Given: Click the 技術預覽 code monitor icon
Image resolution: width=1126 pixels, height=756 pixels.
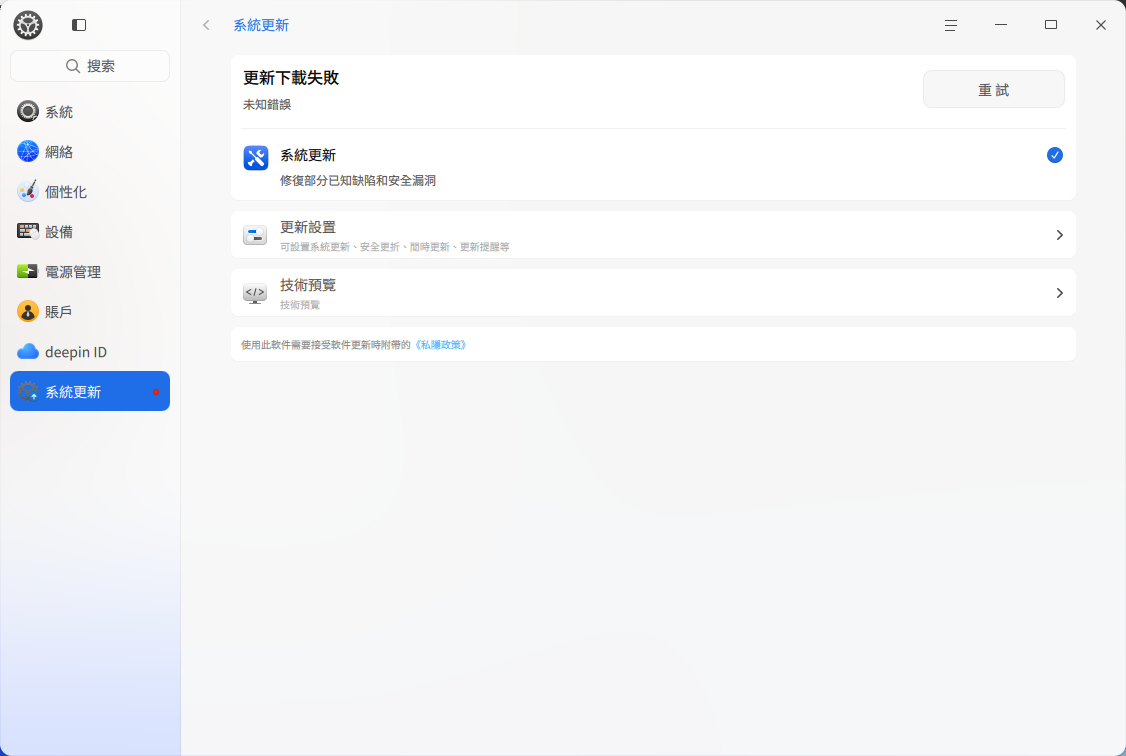Looking at the screenshot, I should (255, 293).
